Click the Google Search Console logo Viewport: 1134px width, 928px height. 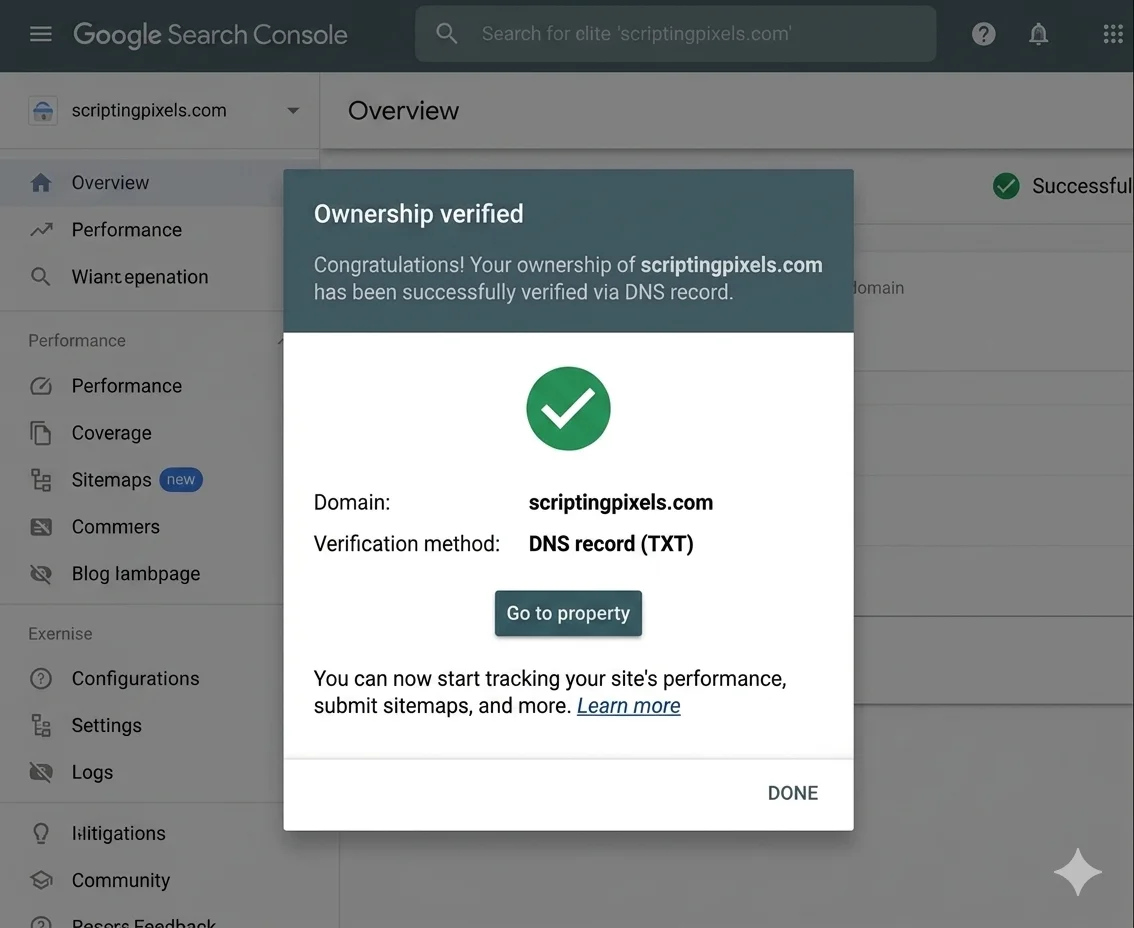[210, 35]
